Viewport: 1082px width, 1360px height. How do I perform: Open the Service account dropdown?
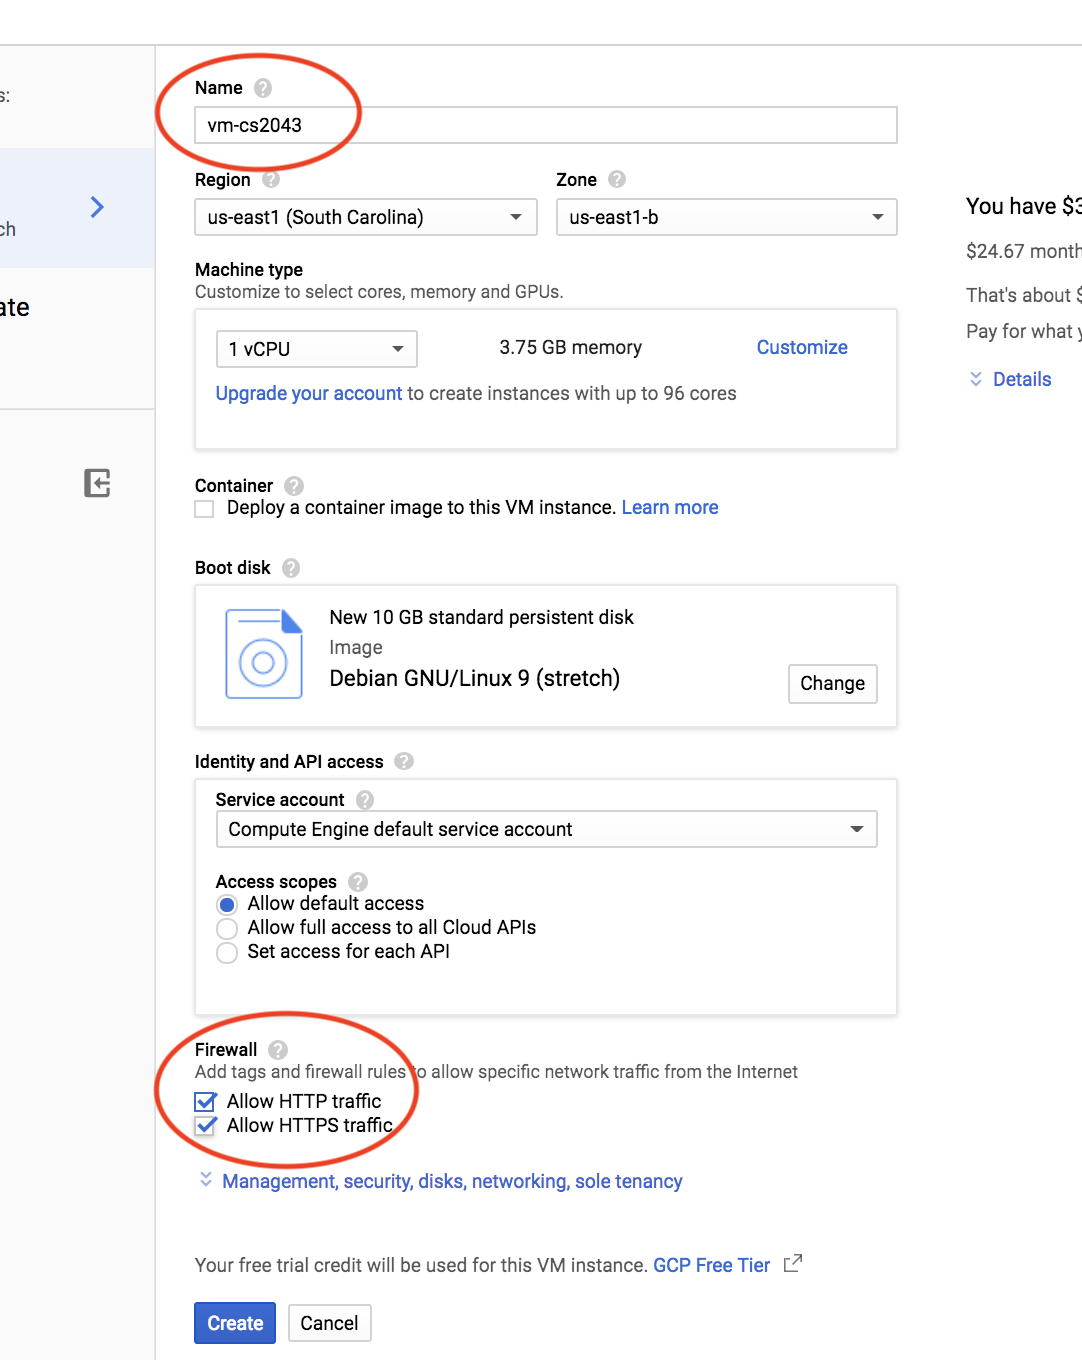point(547,829)
